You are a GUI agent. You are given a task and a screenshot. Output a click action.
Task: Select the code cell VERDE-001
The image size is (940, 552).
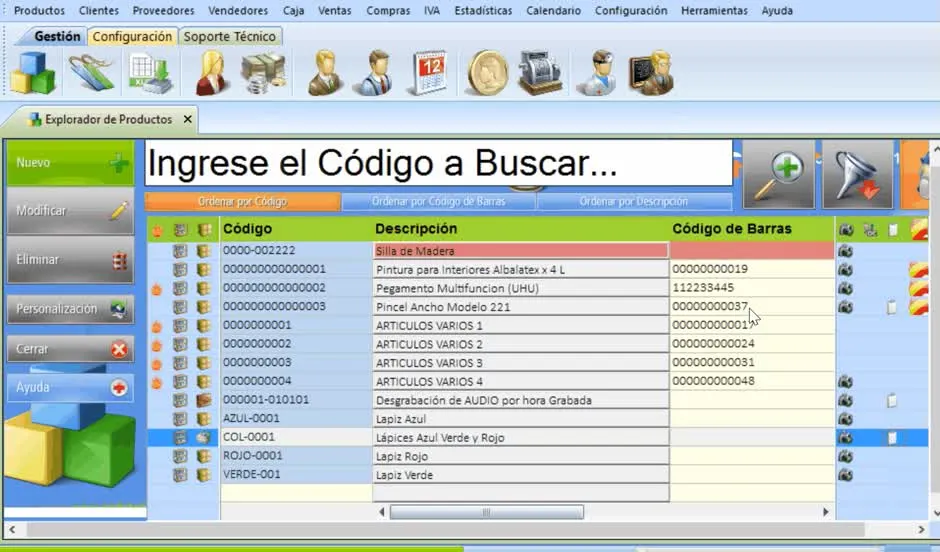point(296,475)
